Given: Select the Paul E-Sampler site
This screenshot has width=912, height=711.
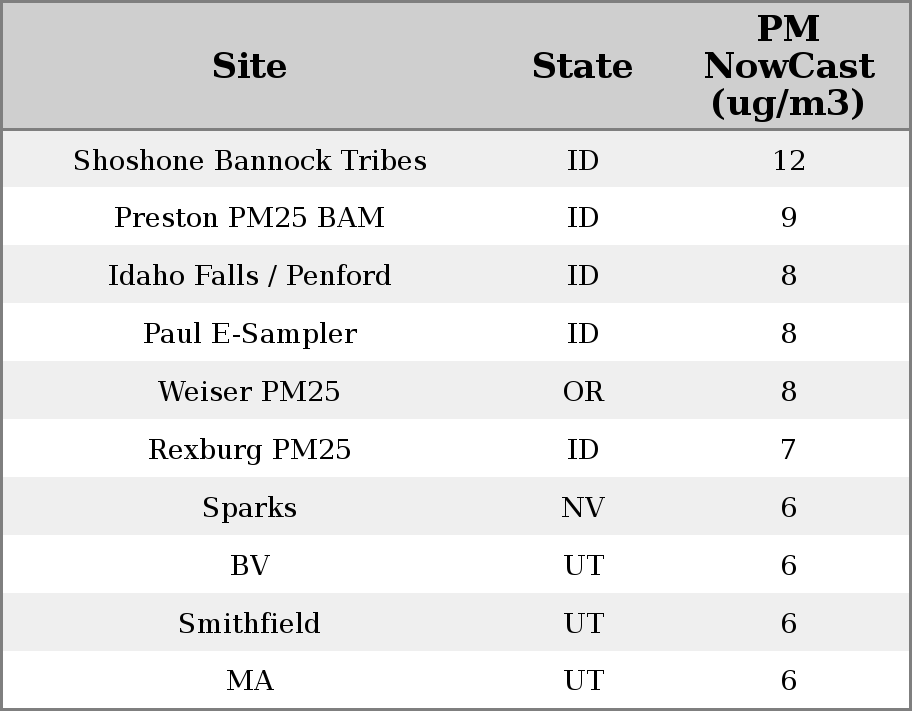Looking at the screenshot, I should 249,334.
